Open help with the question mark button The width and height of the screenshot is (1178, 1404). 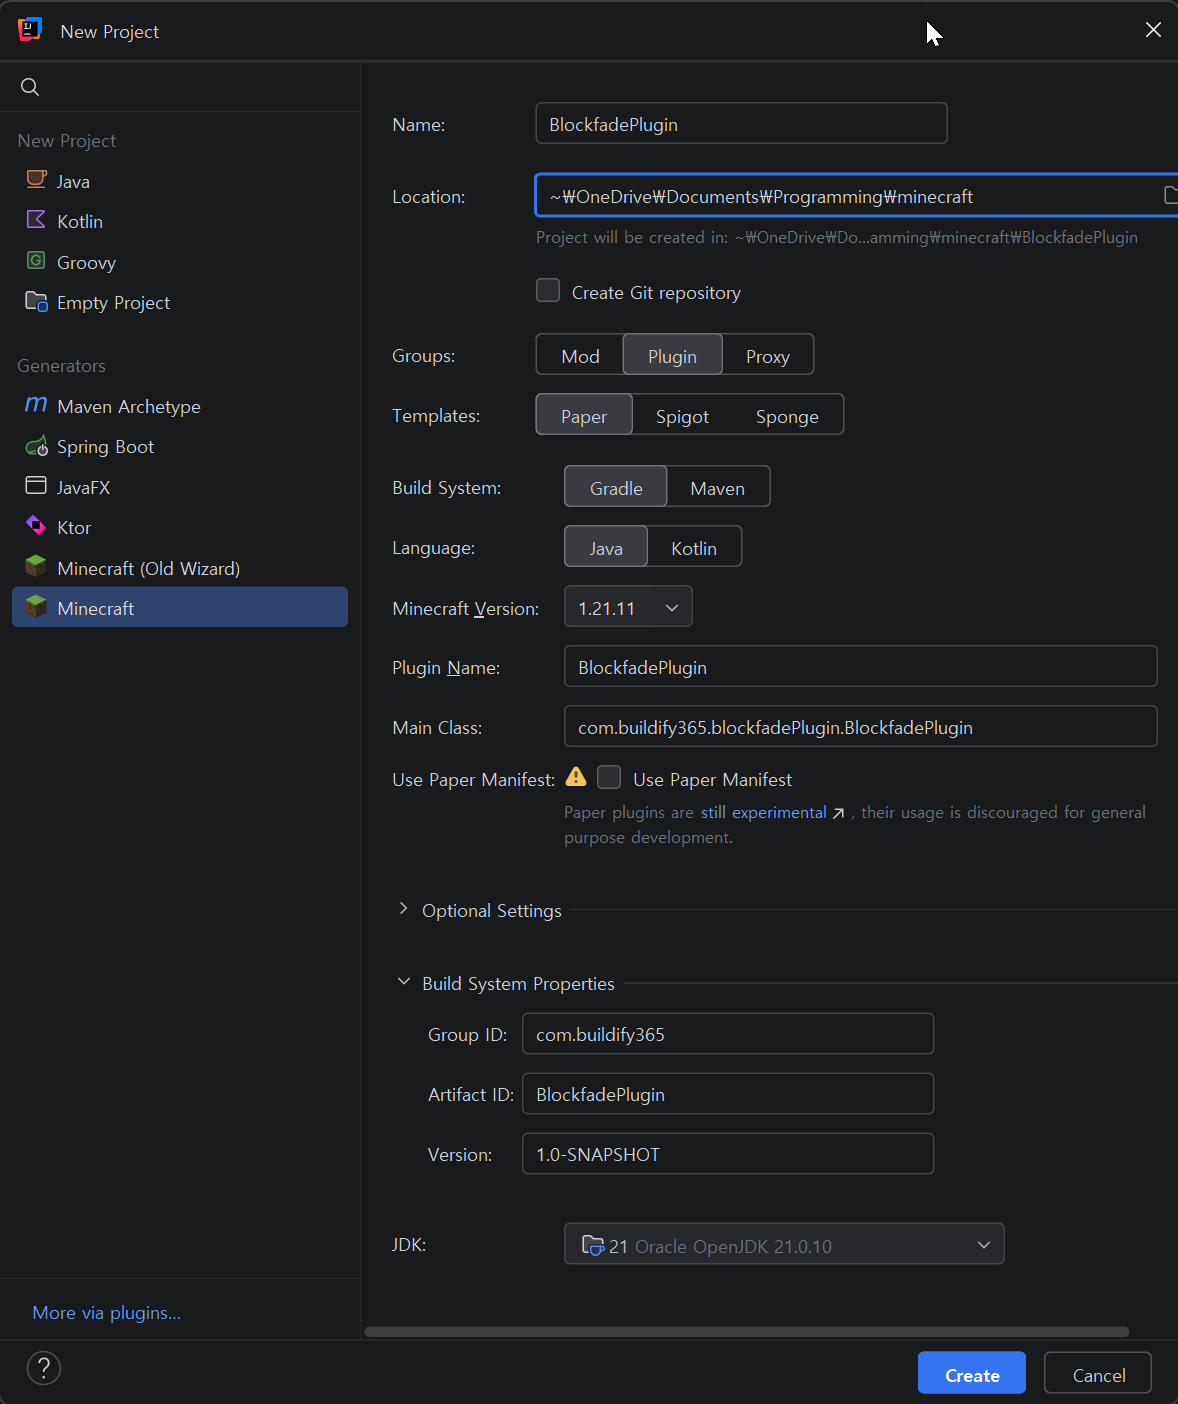tap(44, 1368)
